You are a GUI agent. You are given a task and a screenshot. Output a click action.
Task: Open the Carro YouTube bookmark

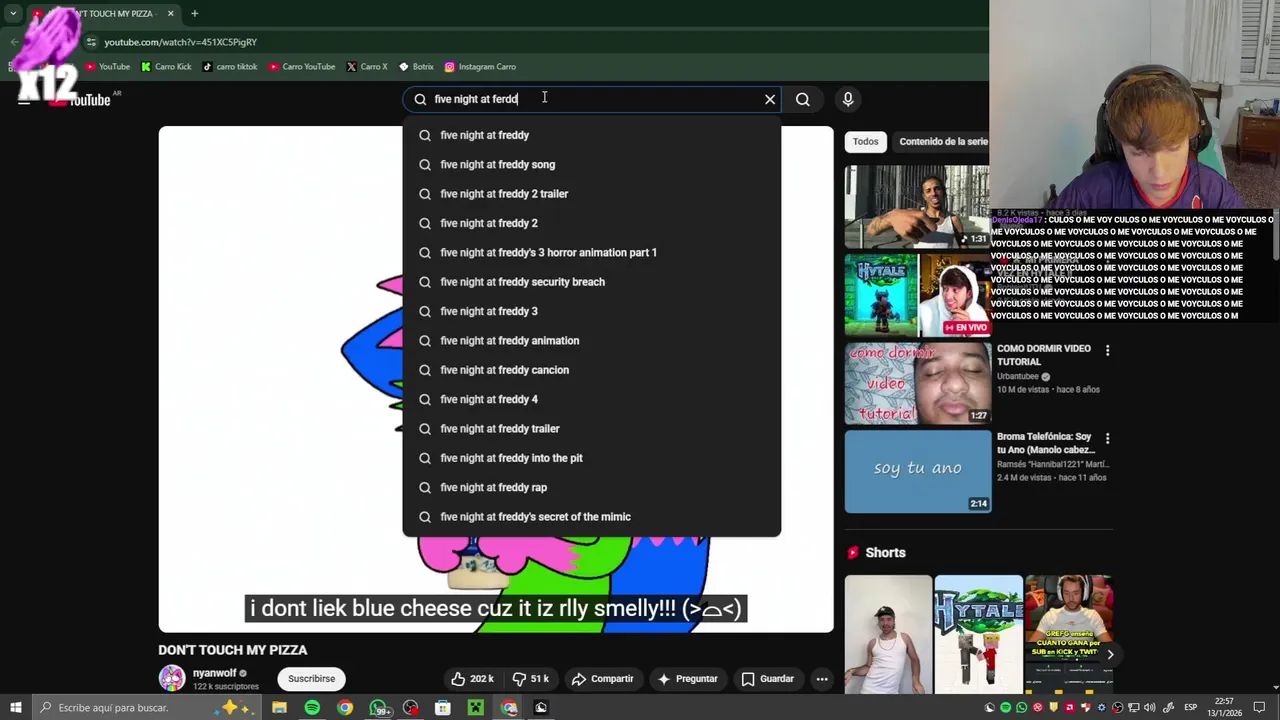(x=302, y=67)
